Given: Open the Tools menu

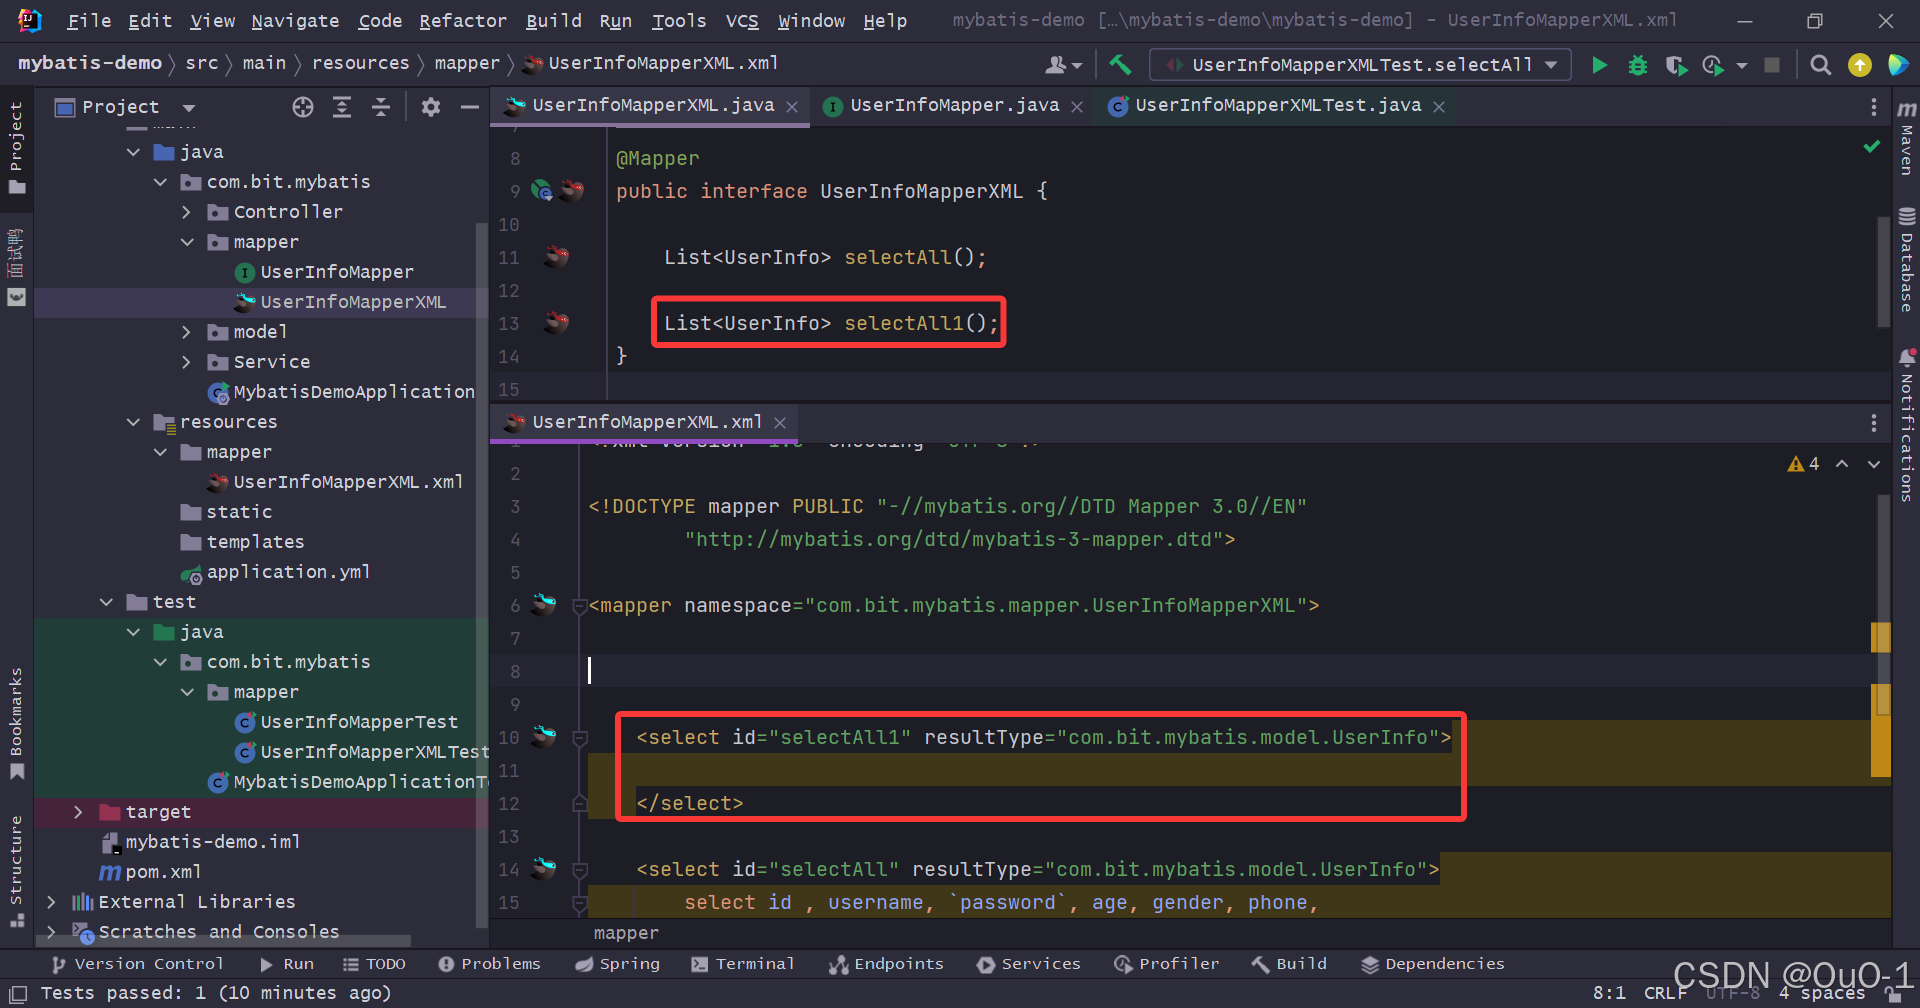Looking at the screenshot, I should pos(679,21).
